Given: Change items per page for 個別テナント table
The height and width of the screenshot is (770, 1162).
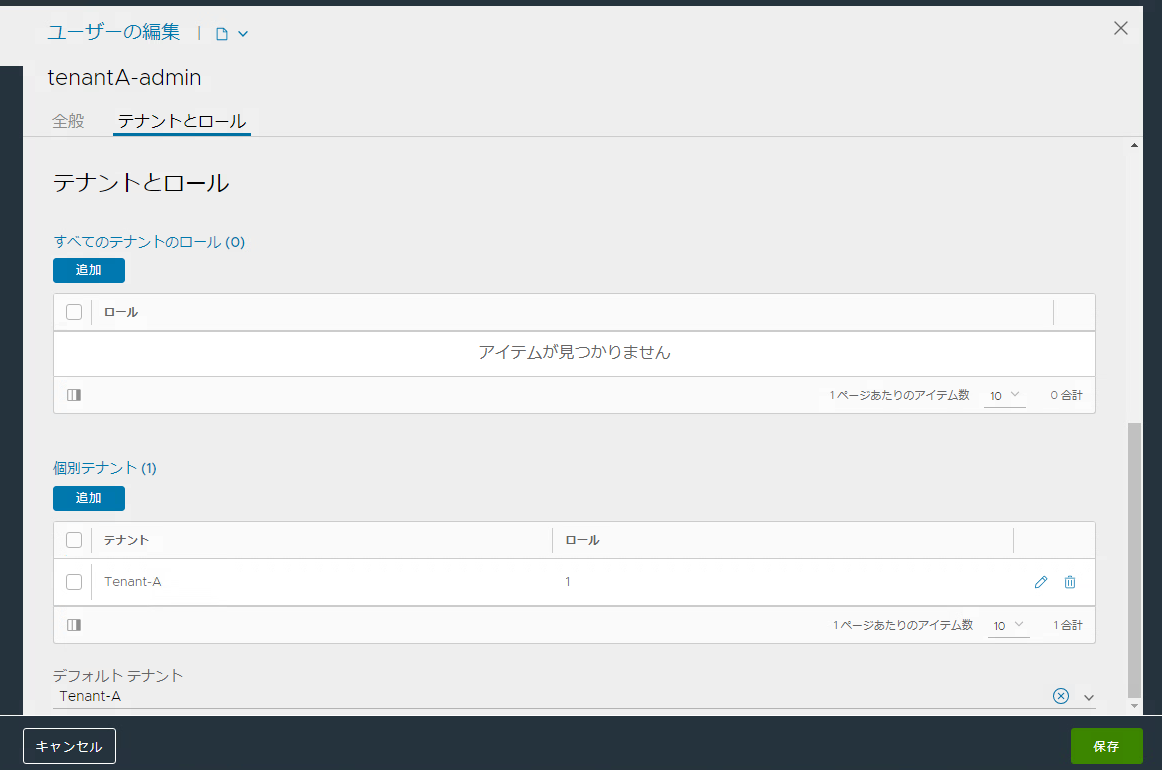Looking at the screenshot, I should [x=1008, y=624].
